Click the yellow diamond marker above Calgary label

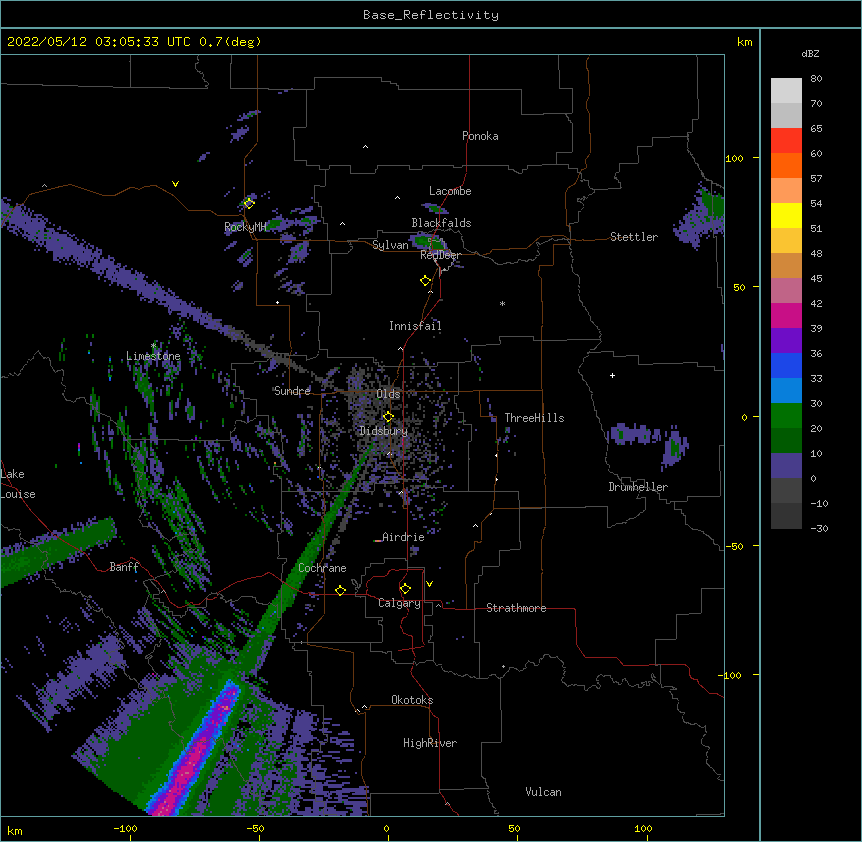405,589
